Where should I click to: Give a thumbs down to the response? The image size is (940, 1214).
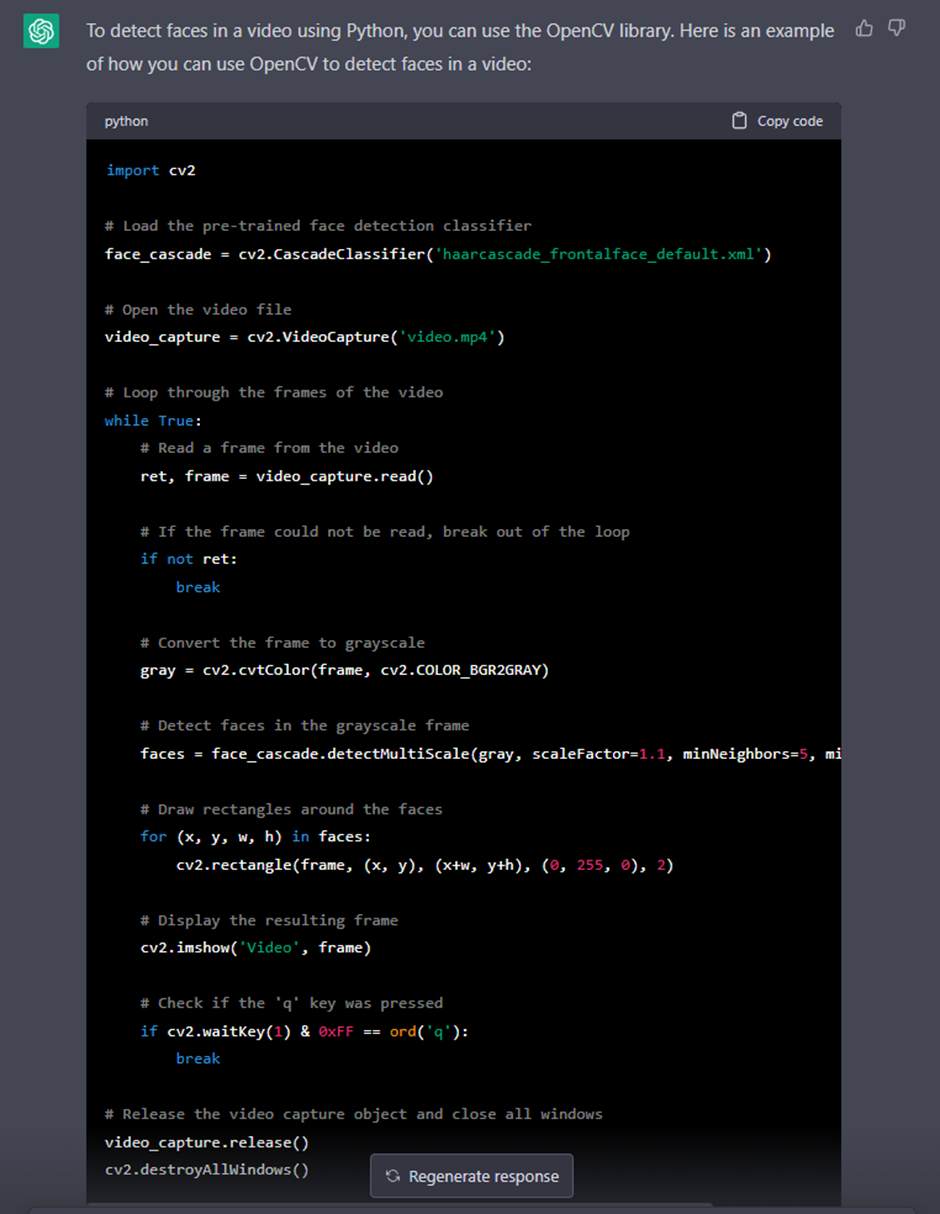(x=896, y=29)
